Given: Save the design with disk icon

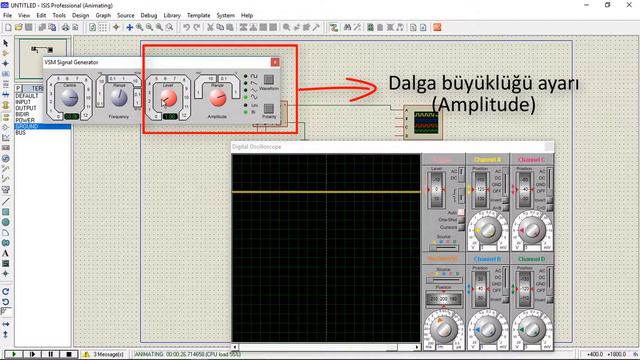Looking at the screenshot, I should (29, 27).
